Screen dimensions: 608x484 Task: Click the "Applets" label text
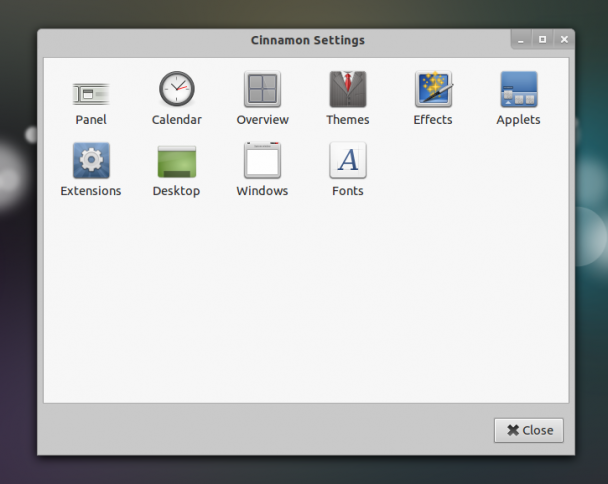click(518, 120)
